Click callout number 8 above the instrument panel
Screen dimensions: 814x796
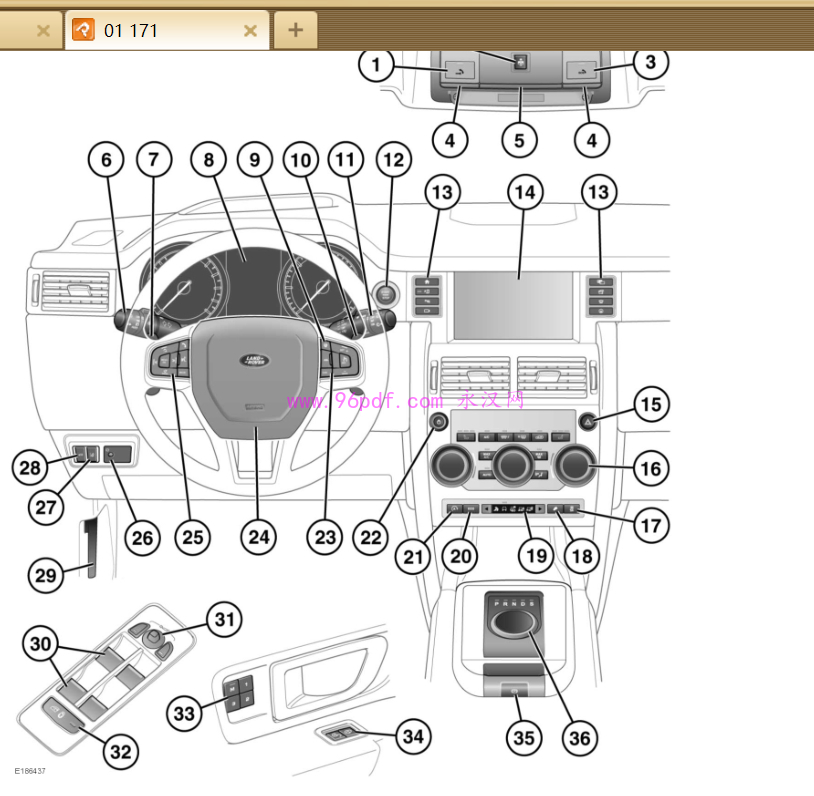(x=209, y=159)
